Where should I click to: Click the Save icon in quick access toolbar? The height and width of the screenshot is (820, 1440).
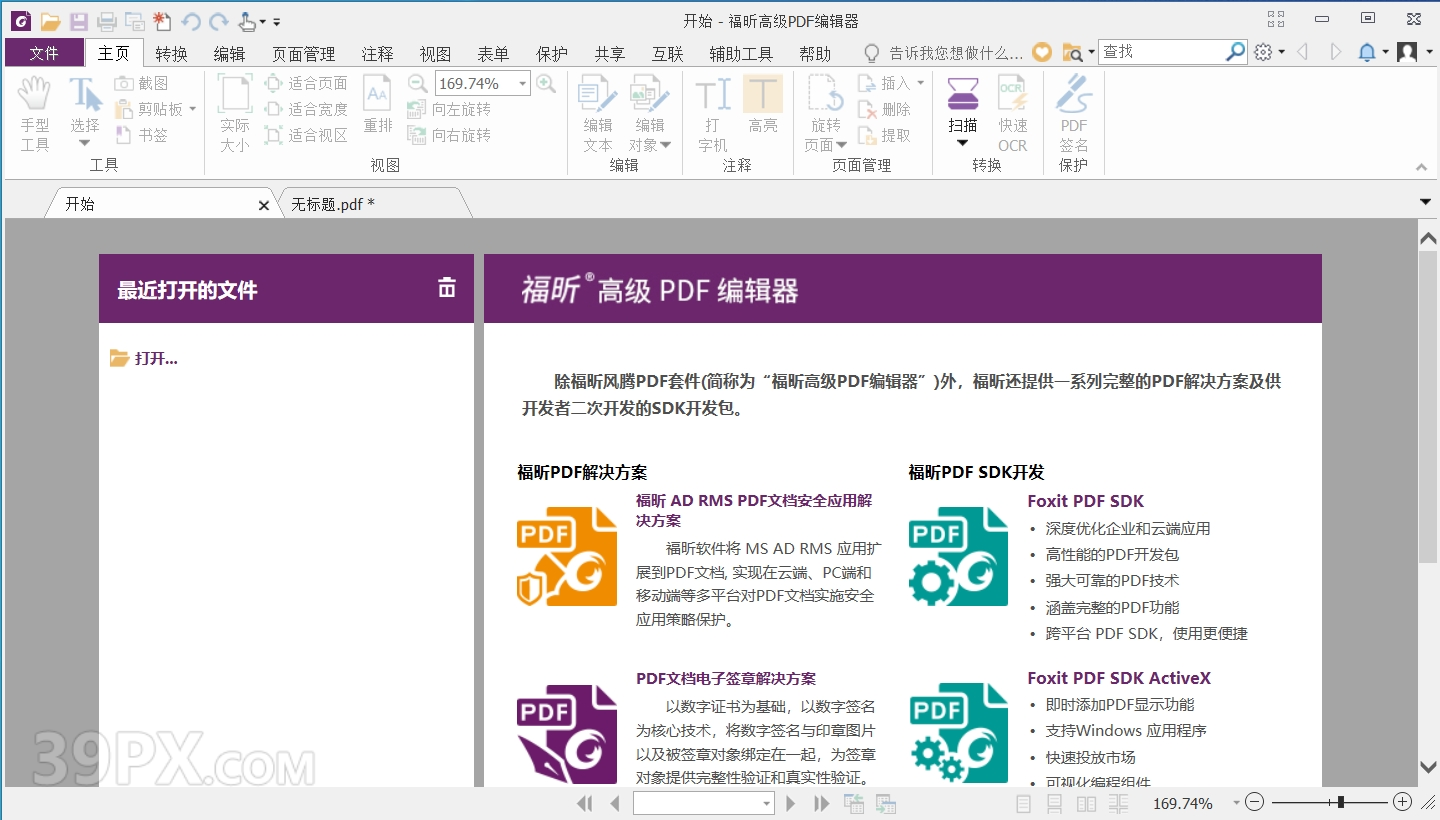click(x=78, y=21)
